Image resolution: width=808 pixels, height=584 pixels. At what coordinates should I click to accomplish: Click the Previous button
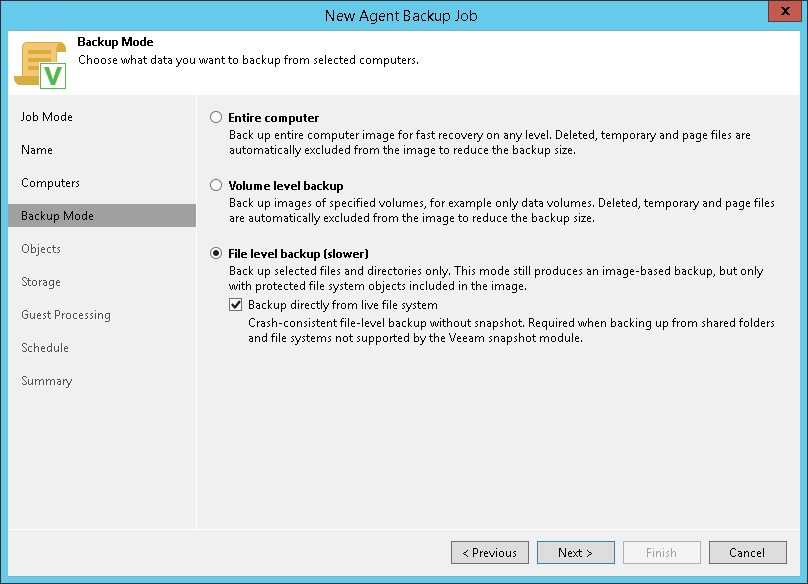pyautogui.click(x=490, y=553)
